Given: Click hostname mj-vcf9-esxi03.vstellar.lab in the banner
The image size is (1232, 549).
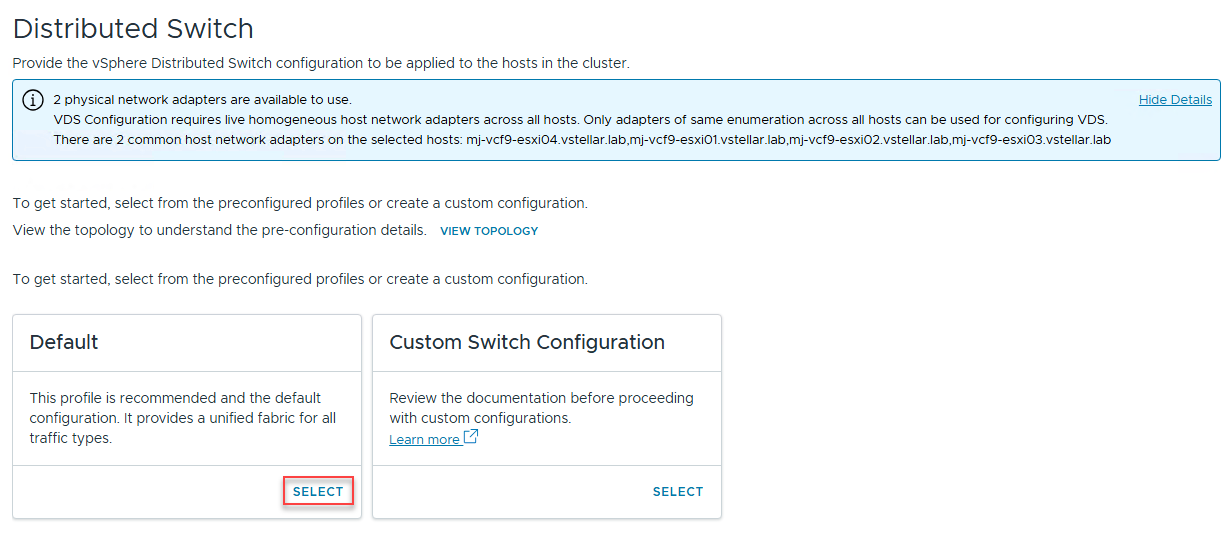Looking at the screenshot, I should [1031, 140].
